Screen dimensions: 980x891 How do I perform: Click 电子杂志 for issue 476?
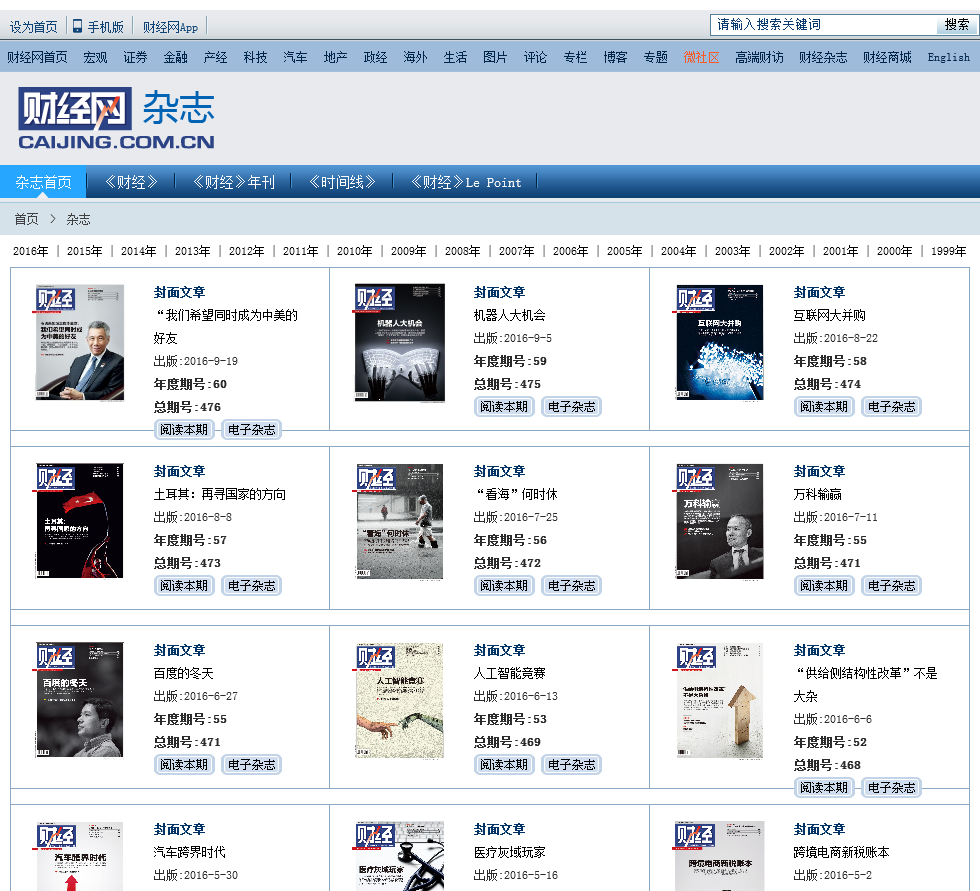(x=251, y=430)
